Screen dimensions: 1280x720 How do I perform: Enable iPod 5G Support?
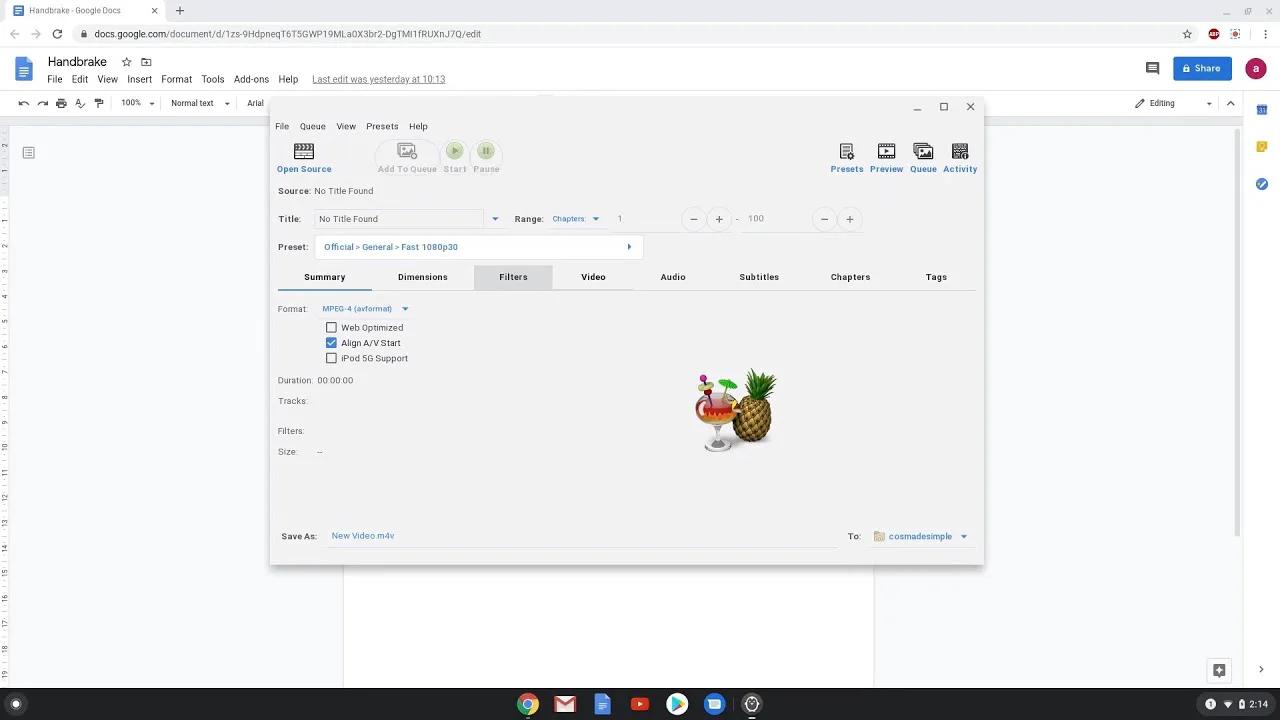pyautogui.click(x=331, y=358)
